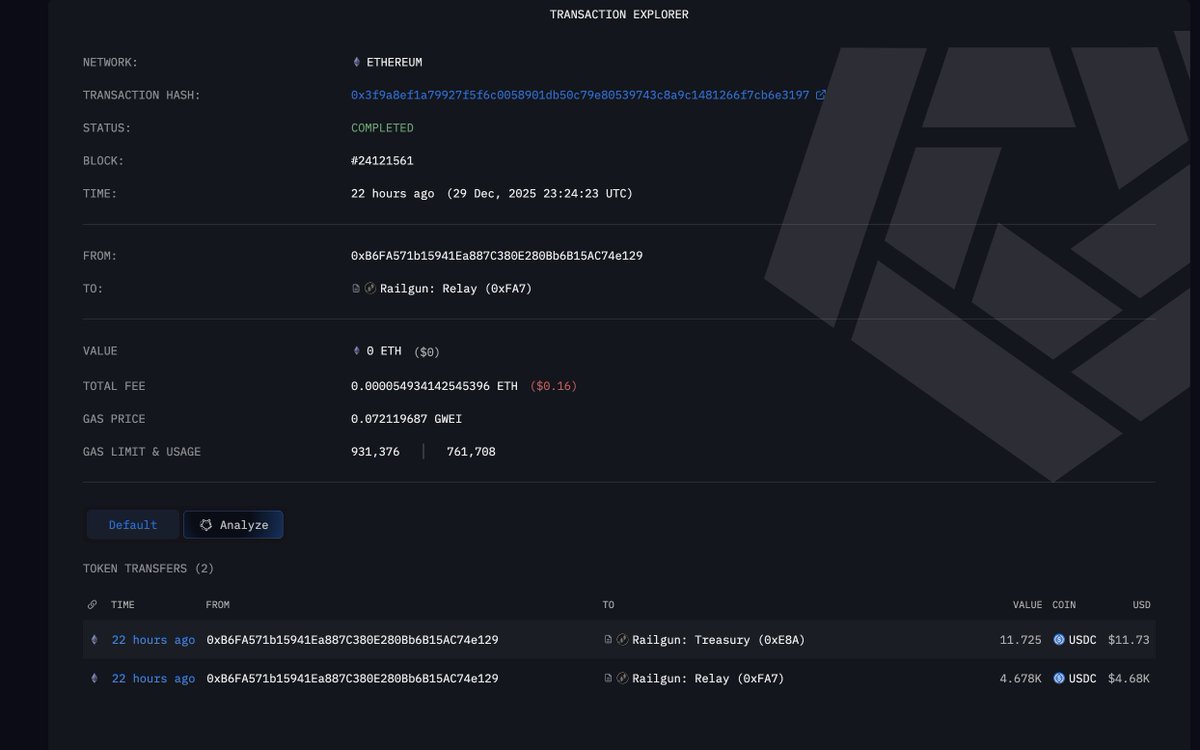Image resolution: width=1200 pixels, height=750 pixels.
Task: Open Railgun: Treasury (0xE8A) recipient
Action: 718,640
